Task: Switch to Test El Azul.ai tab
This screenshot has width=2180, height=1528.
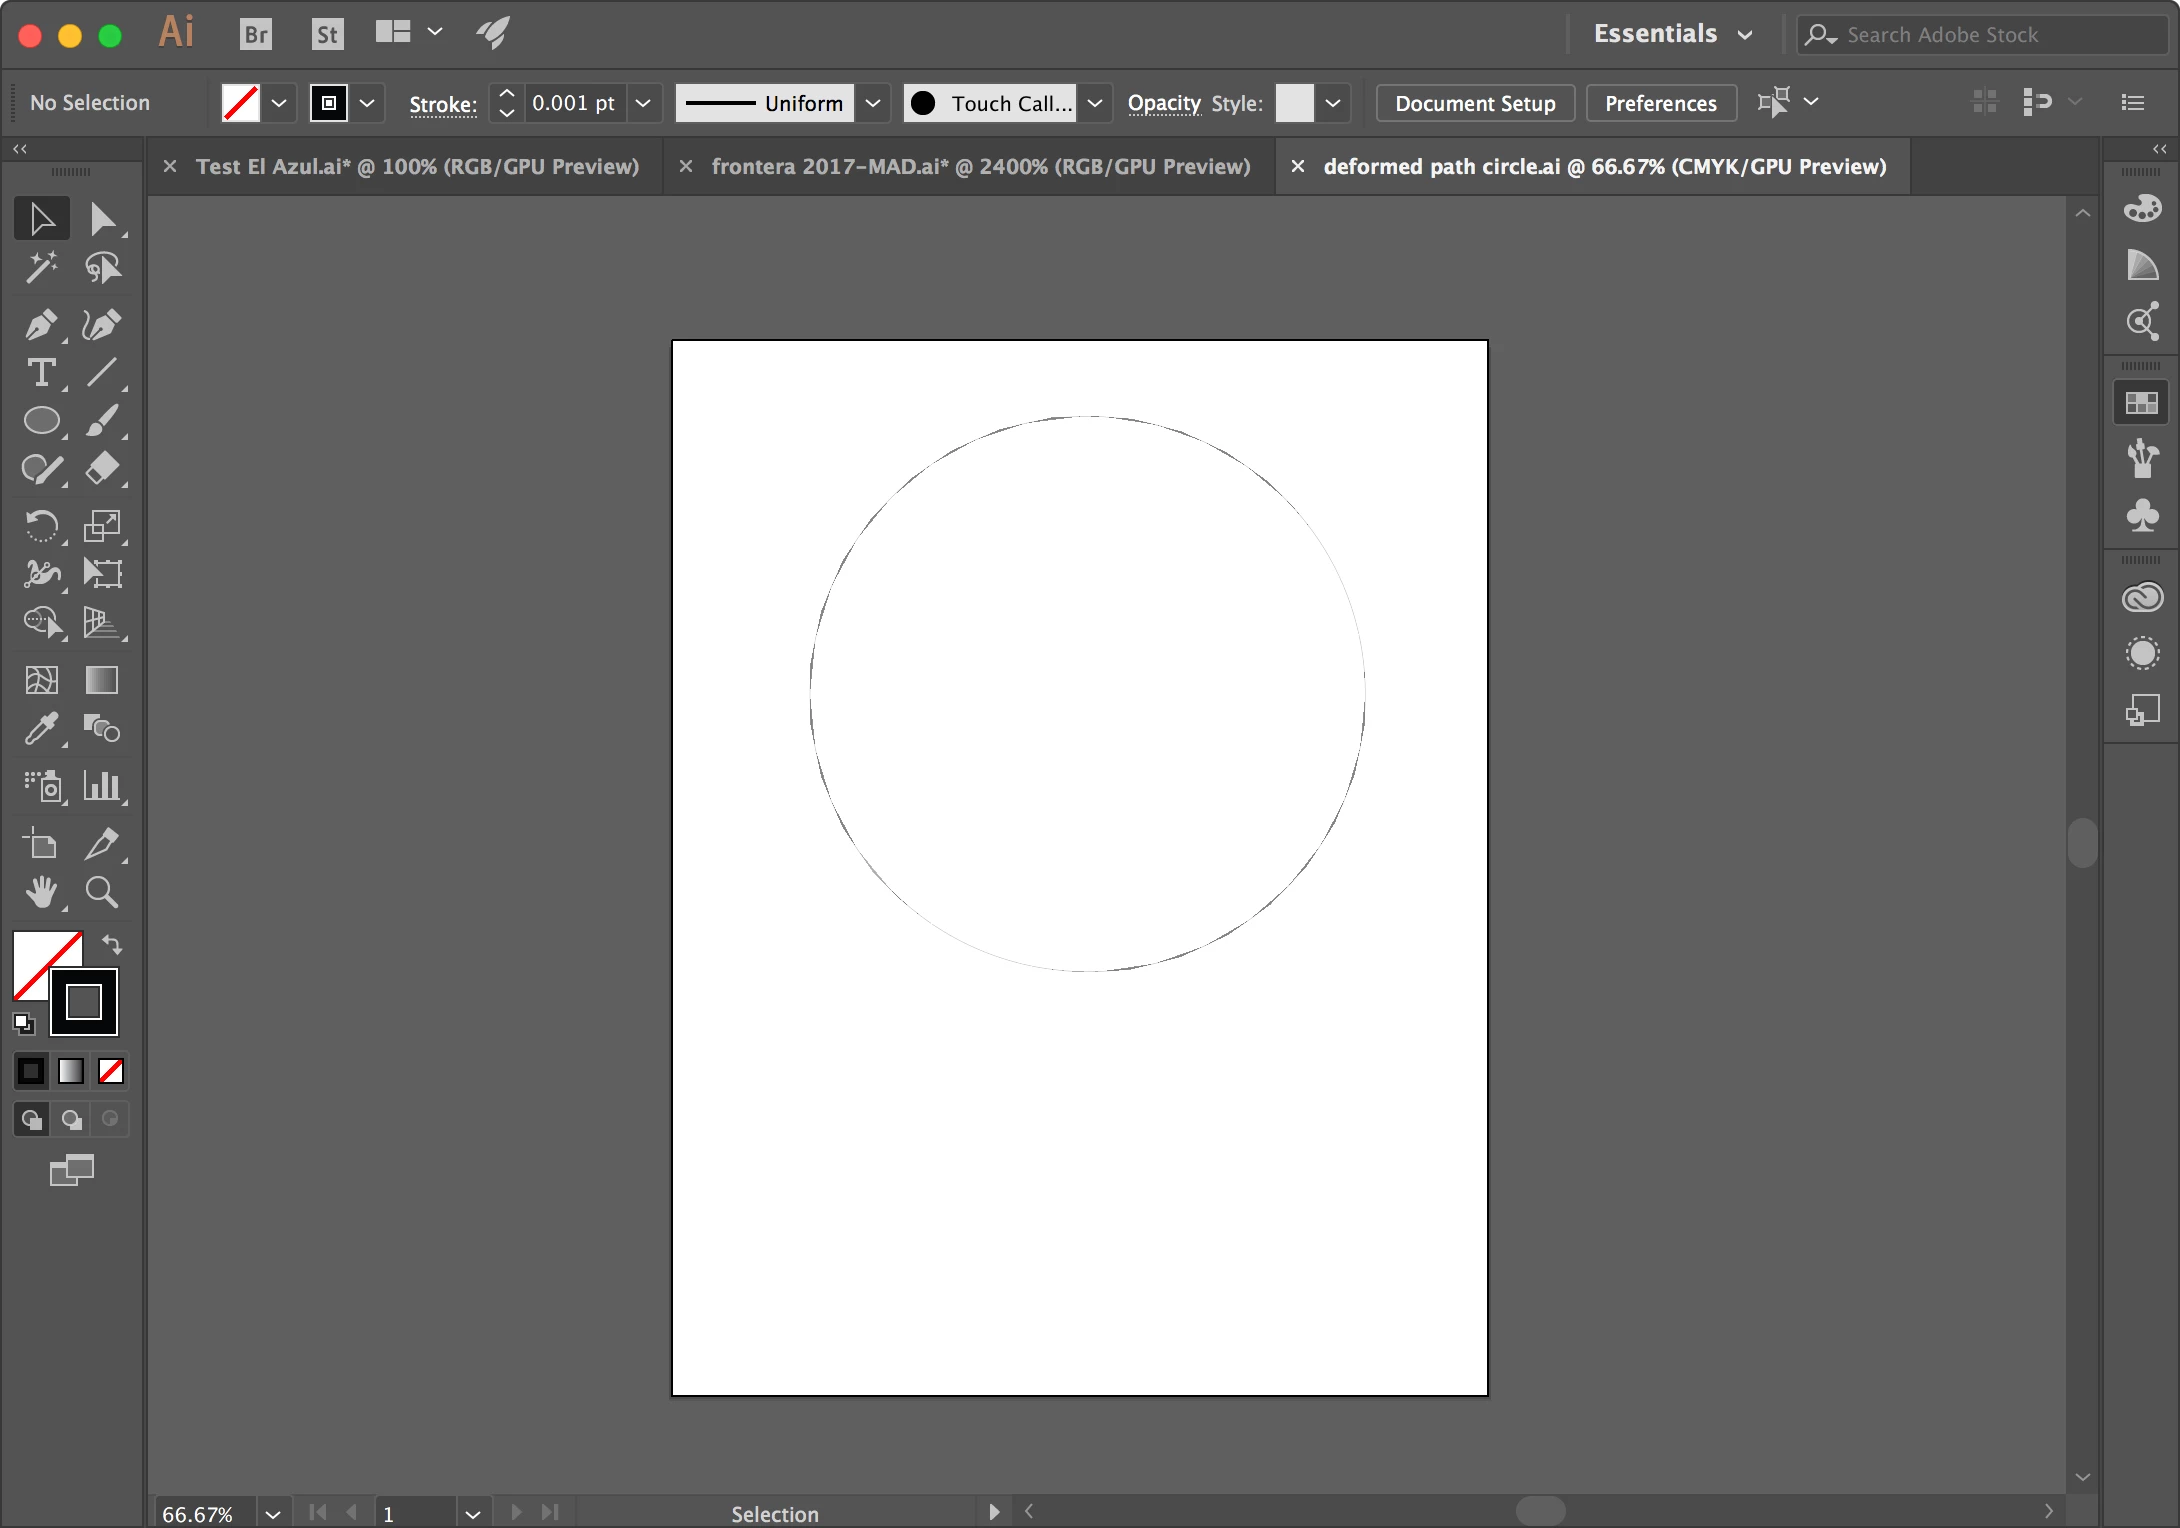Action: point(416,166)
